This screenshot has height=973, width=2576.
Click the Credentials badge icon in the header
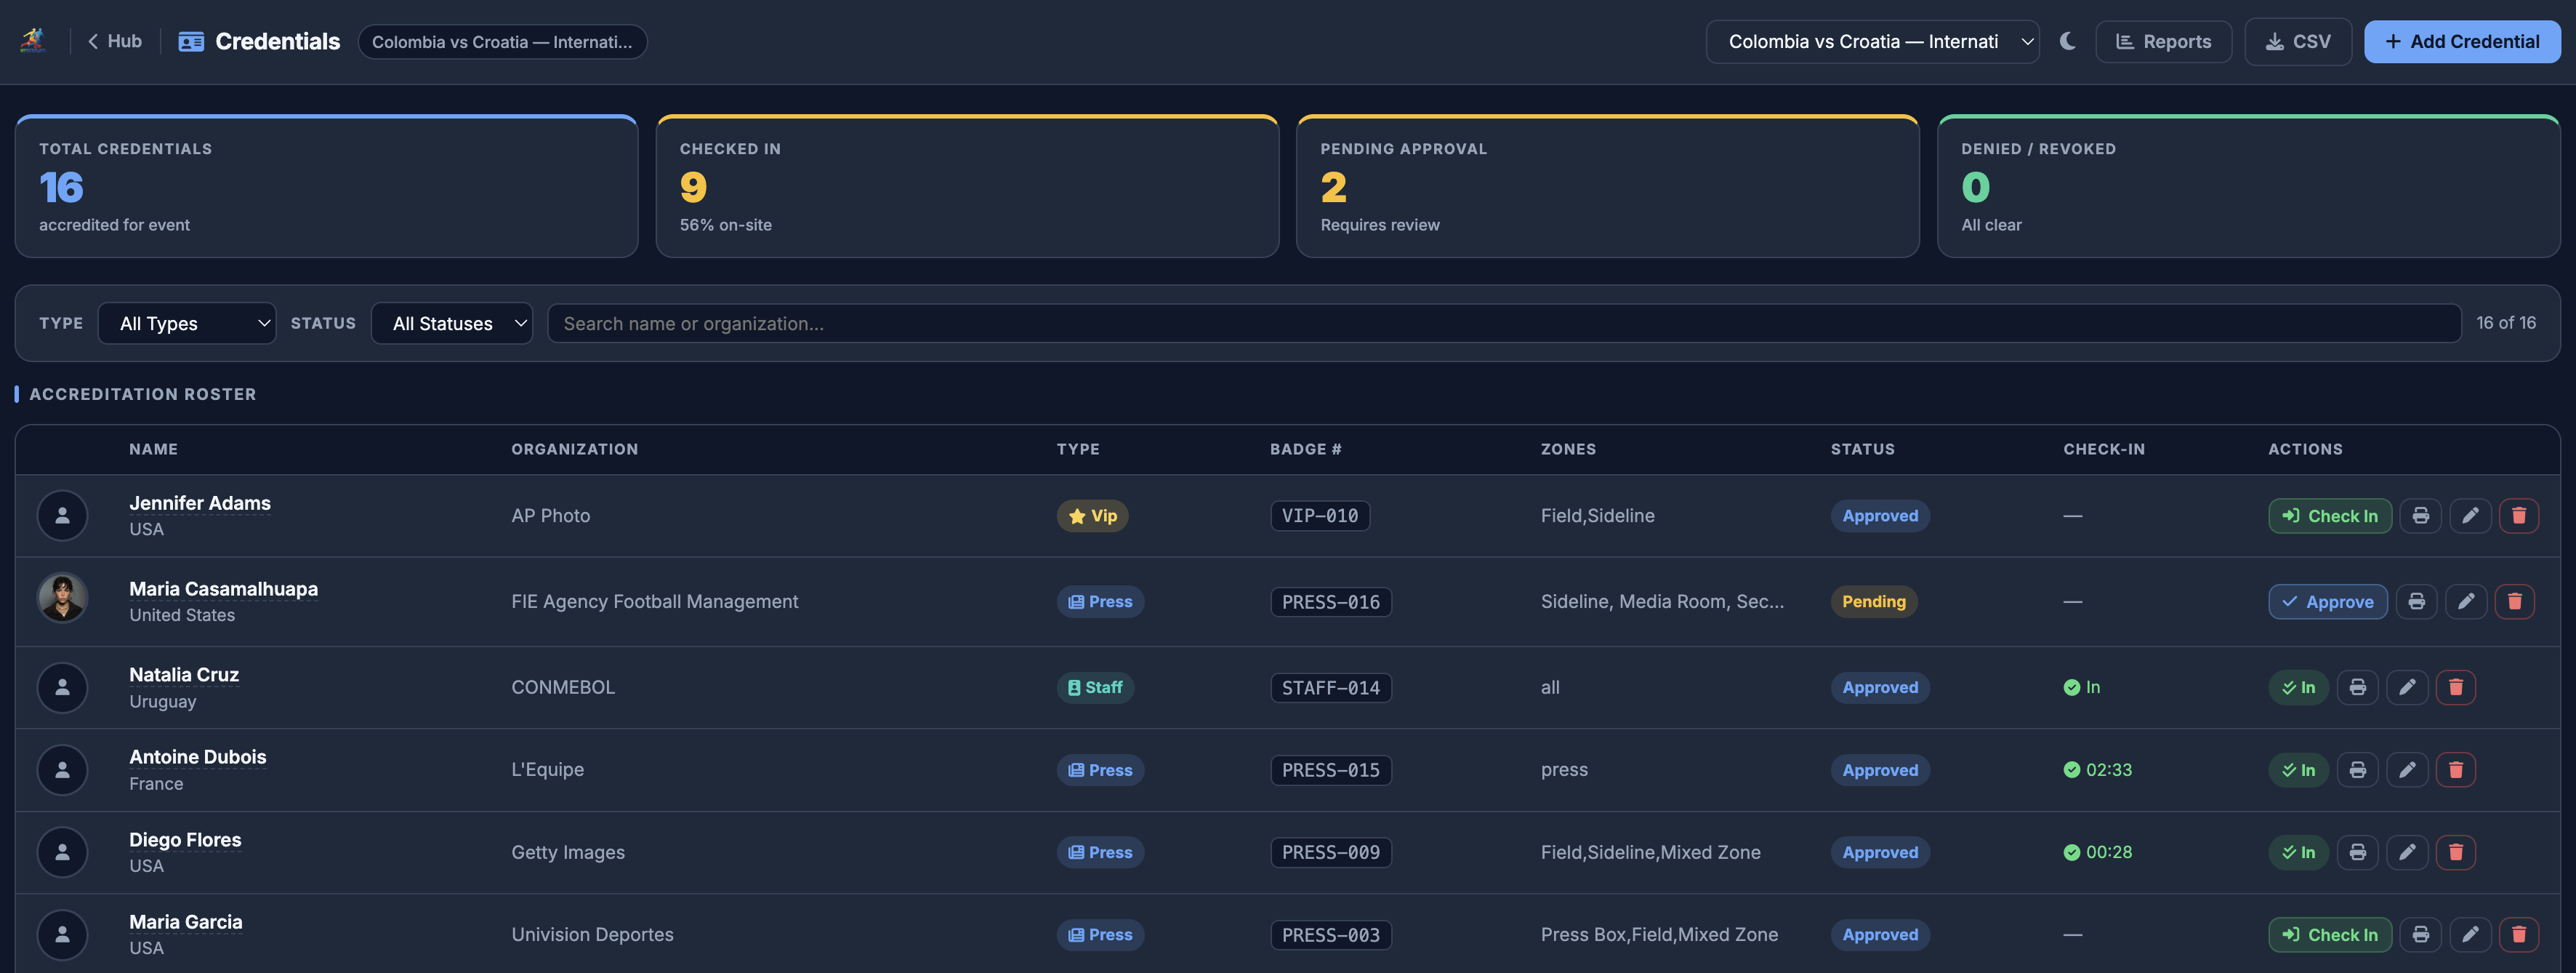(x=190, y=41)
